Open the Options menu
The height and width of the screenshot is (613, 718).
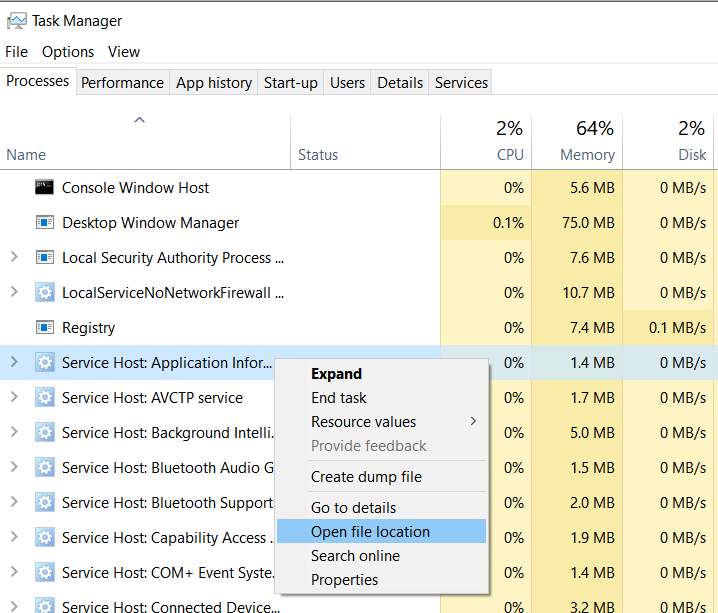(68, 52)
